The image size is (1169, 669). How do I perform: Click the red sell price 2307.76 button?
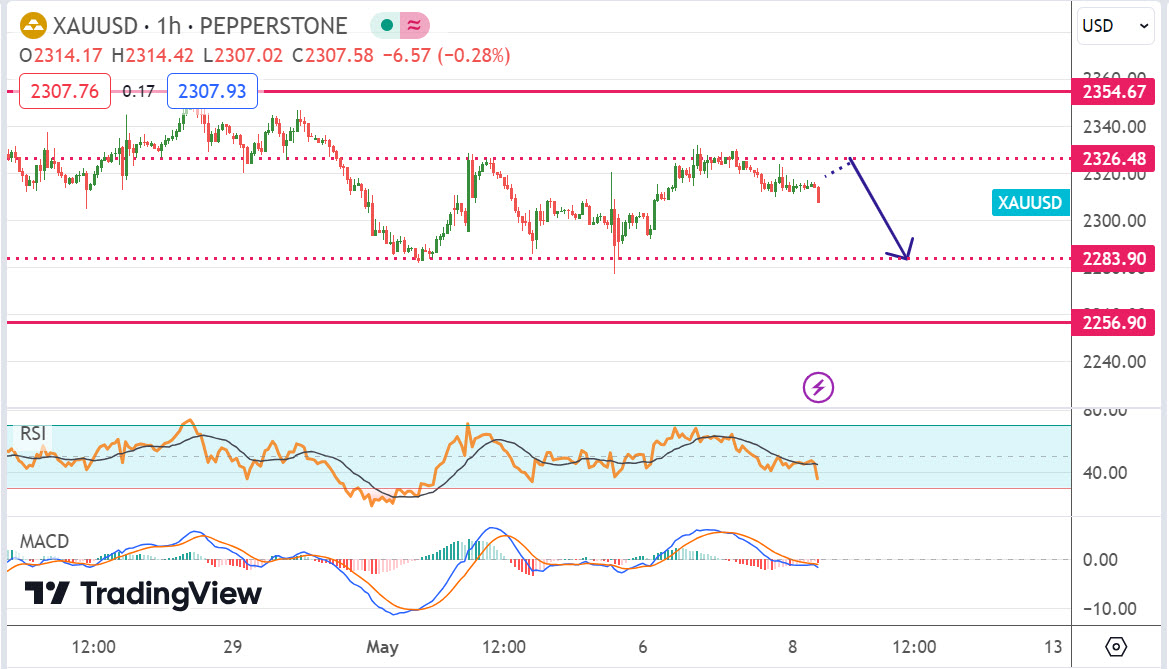(64, 92)
